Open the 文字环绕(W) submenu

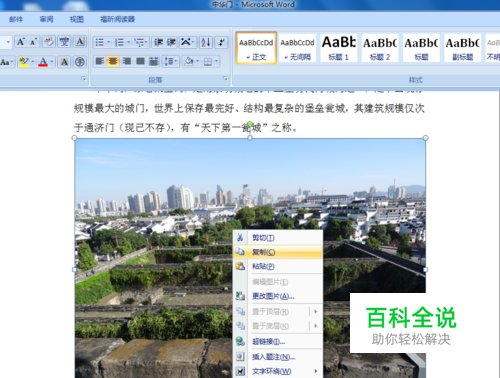point(279,371)
